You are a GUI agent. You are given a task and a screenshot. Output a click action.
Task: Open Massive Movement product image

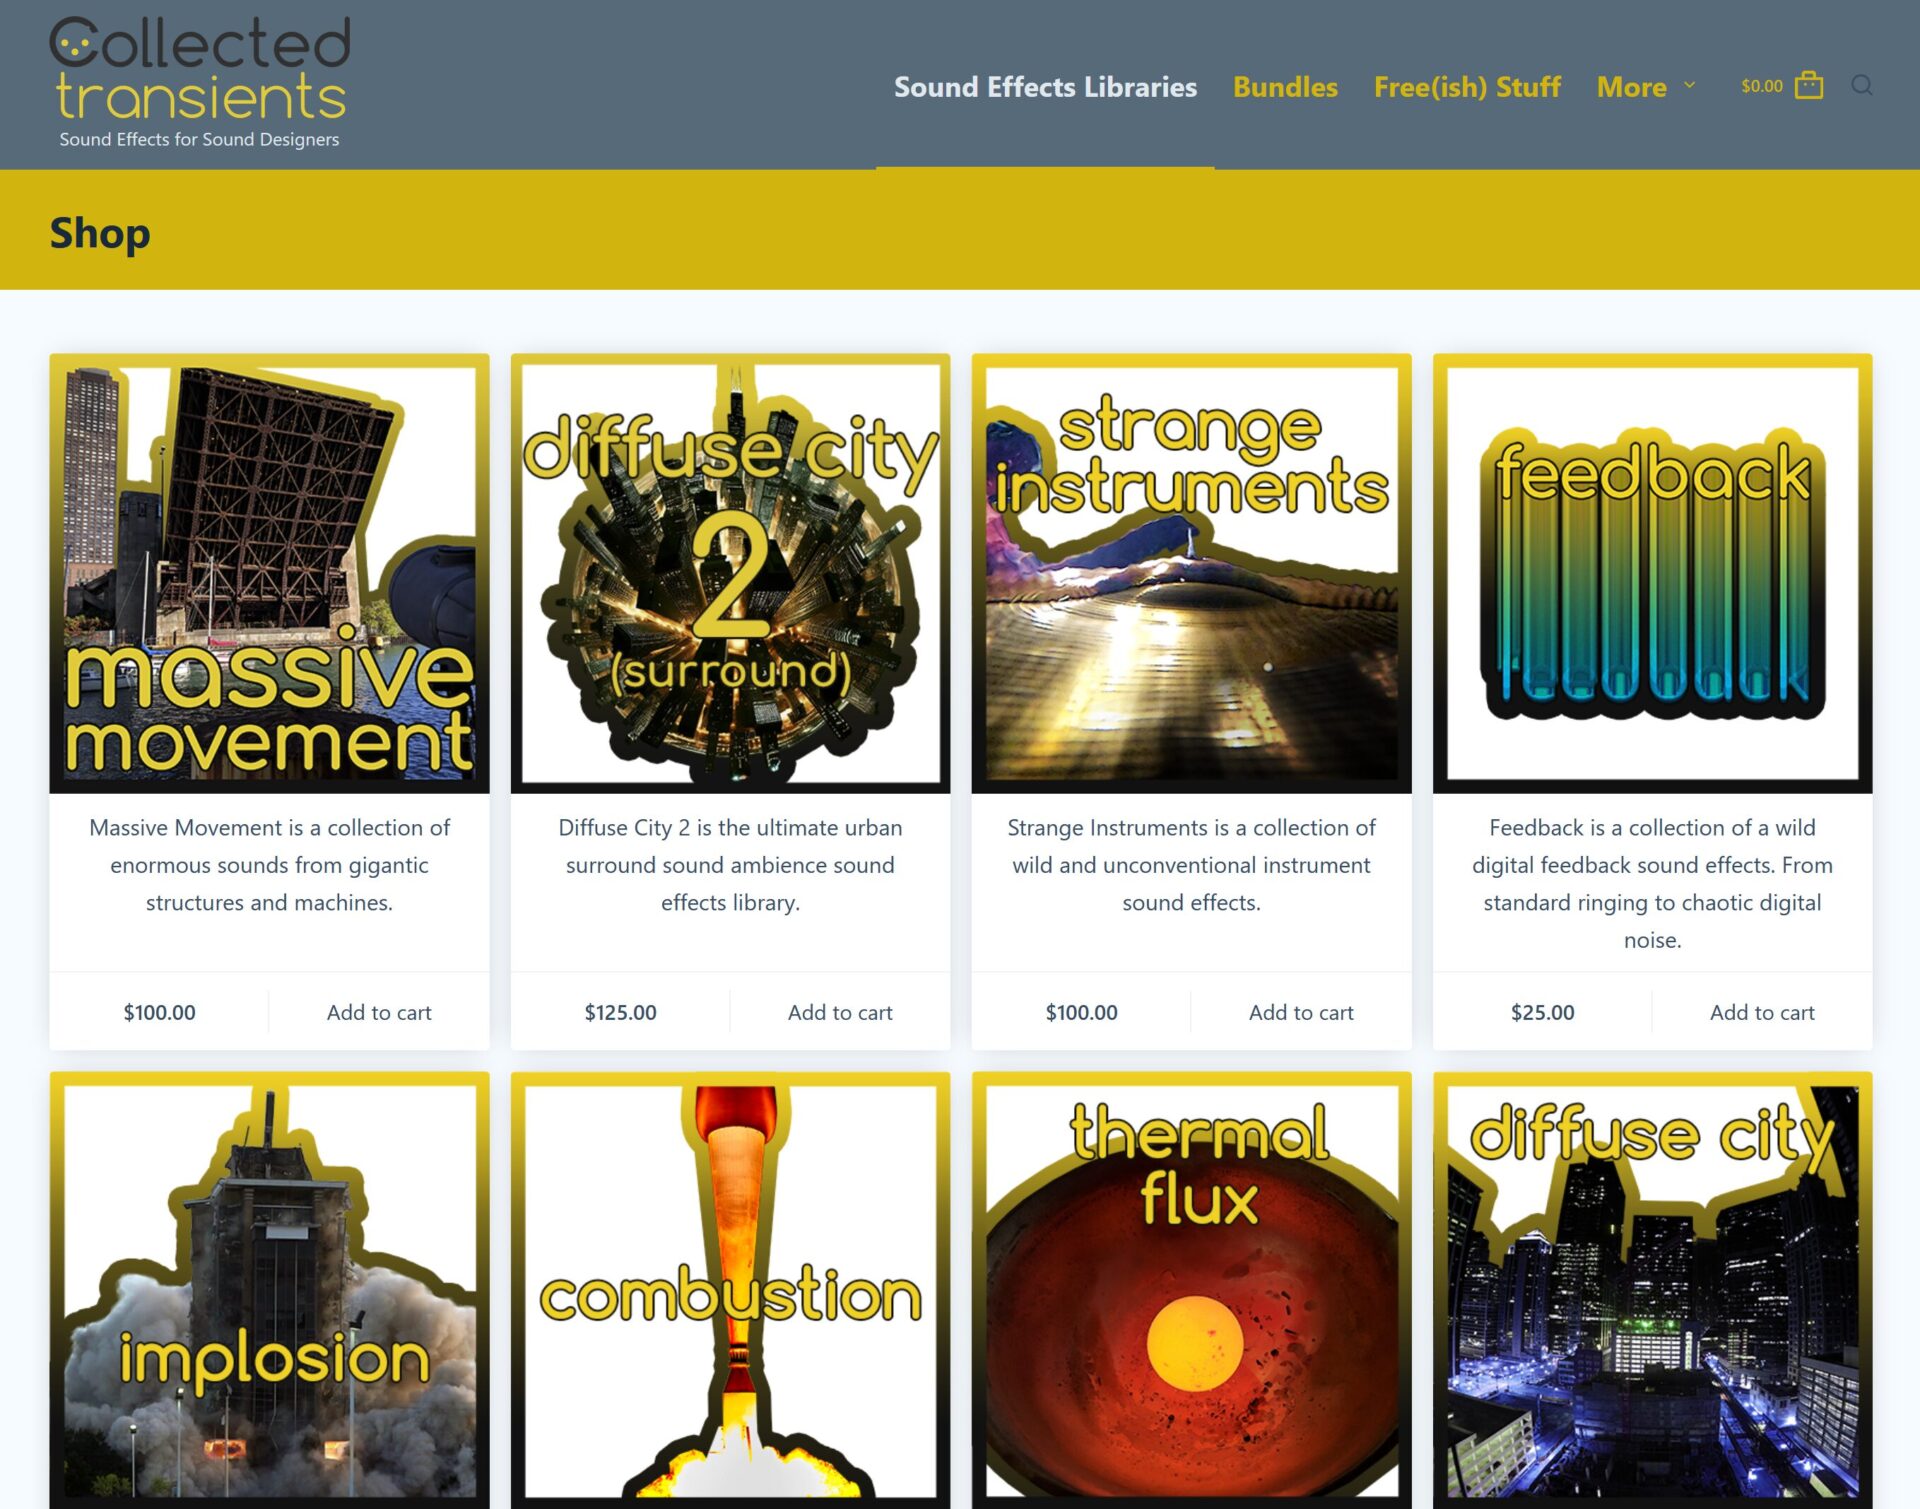(269, 573)
